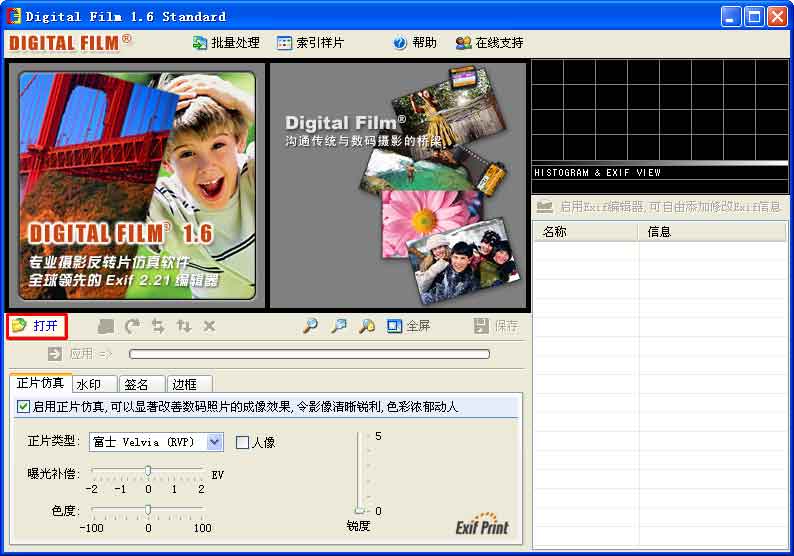The height and width of the screenshot is (556, 794).
Task: Click the 锐度 sharpness vertical slider handle
Action: 360,511
